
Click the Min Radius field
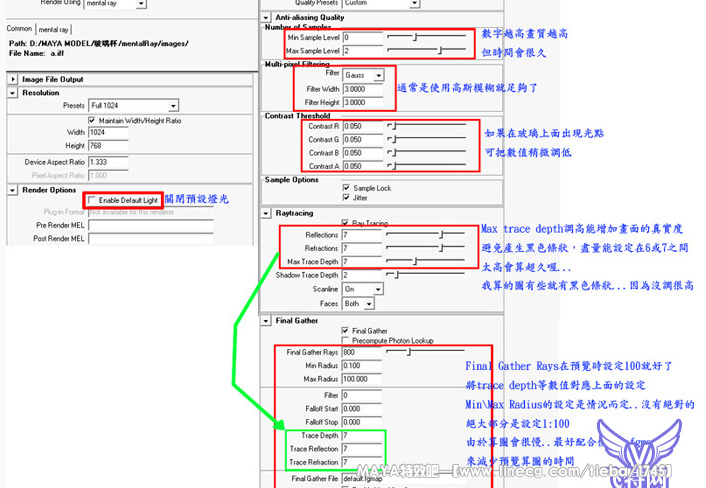(x=362, y=366)
